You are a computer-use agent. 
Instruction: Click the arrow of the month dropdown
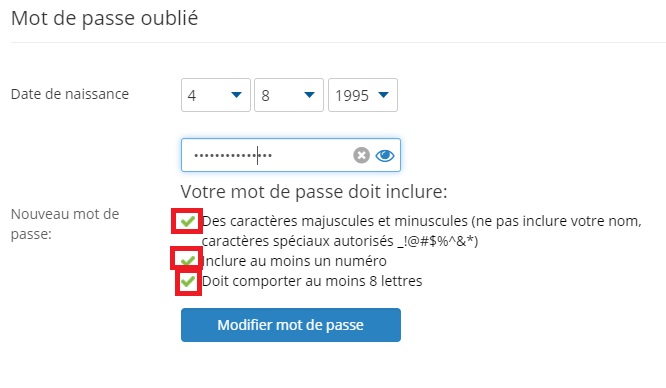310,95
